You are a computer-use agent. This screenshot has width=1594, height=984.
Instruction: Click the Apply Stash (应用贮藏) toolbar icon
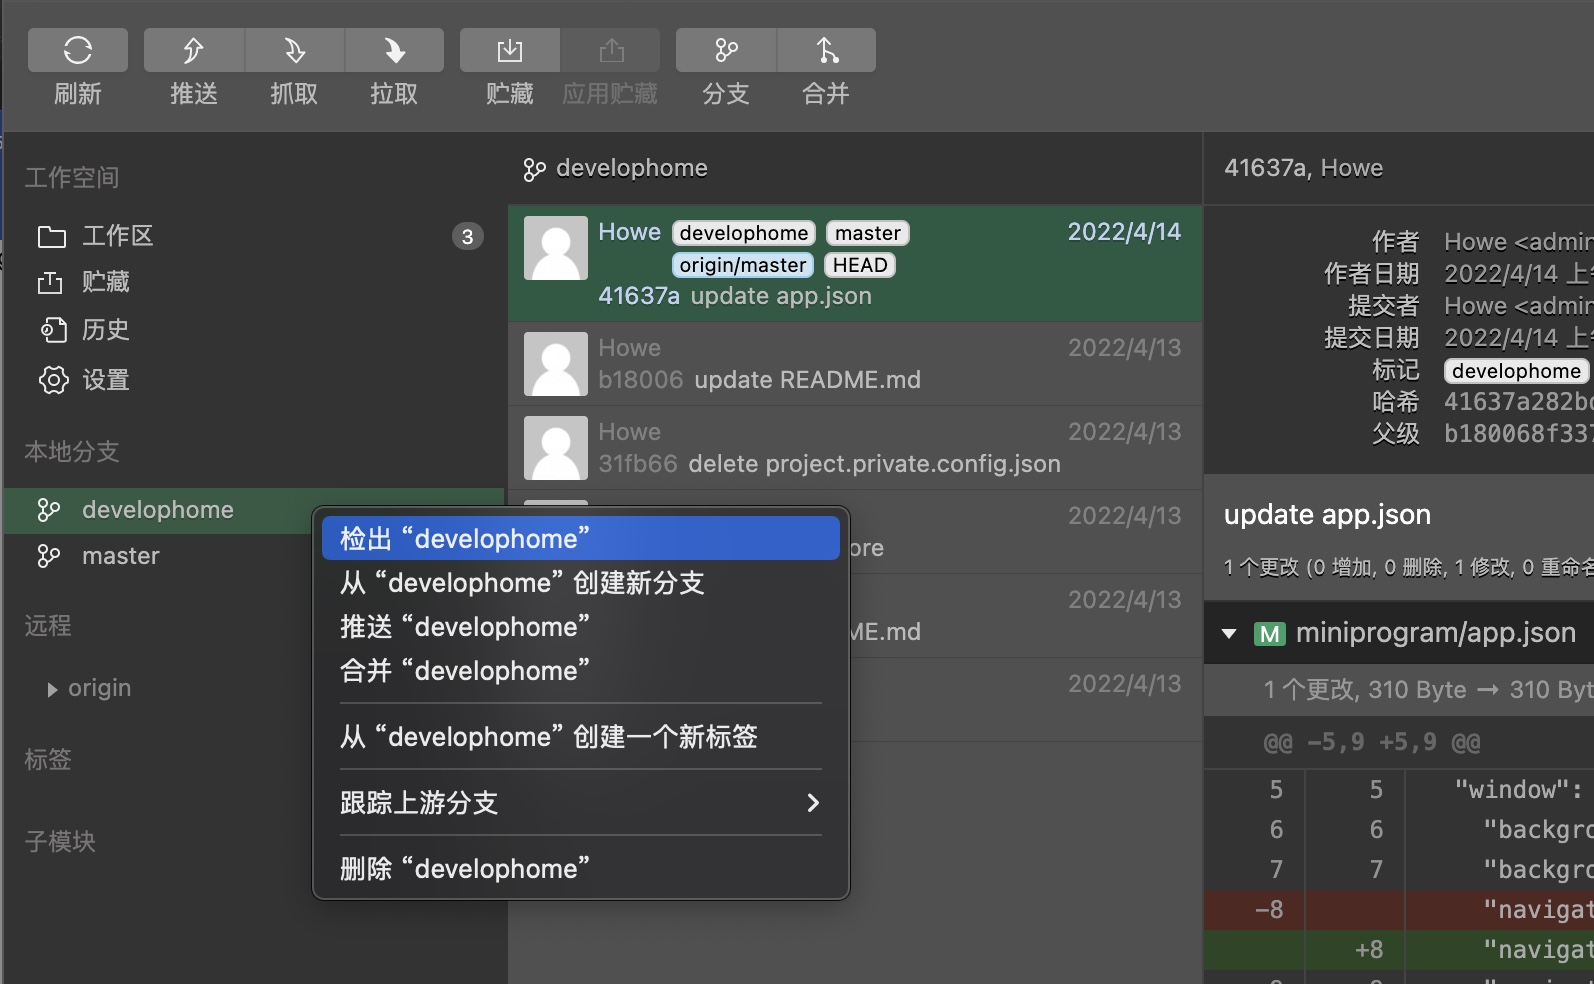tap(610, 50)
